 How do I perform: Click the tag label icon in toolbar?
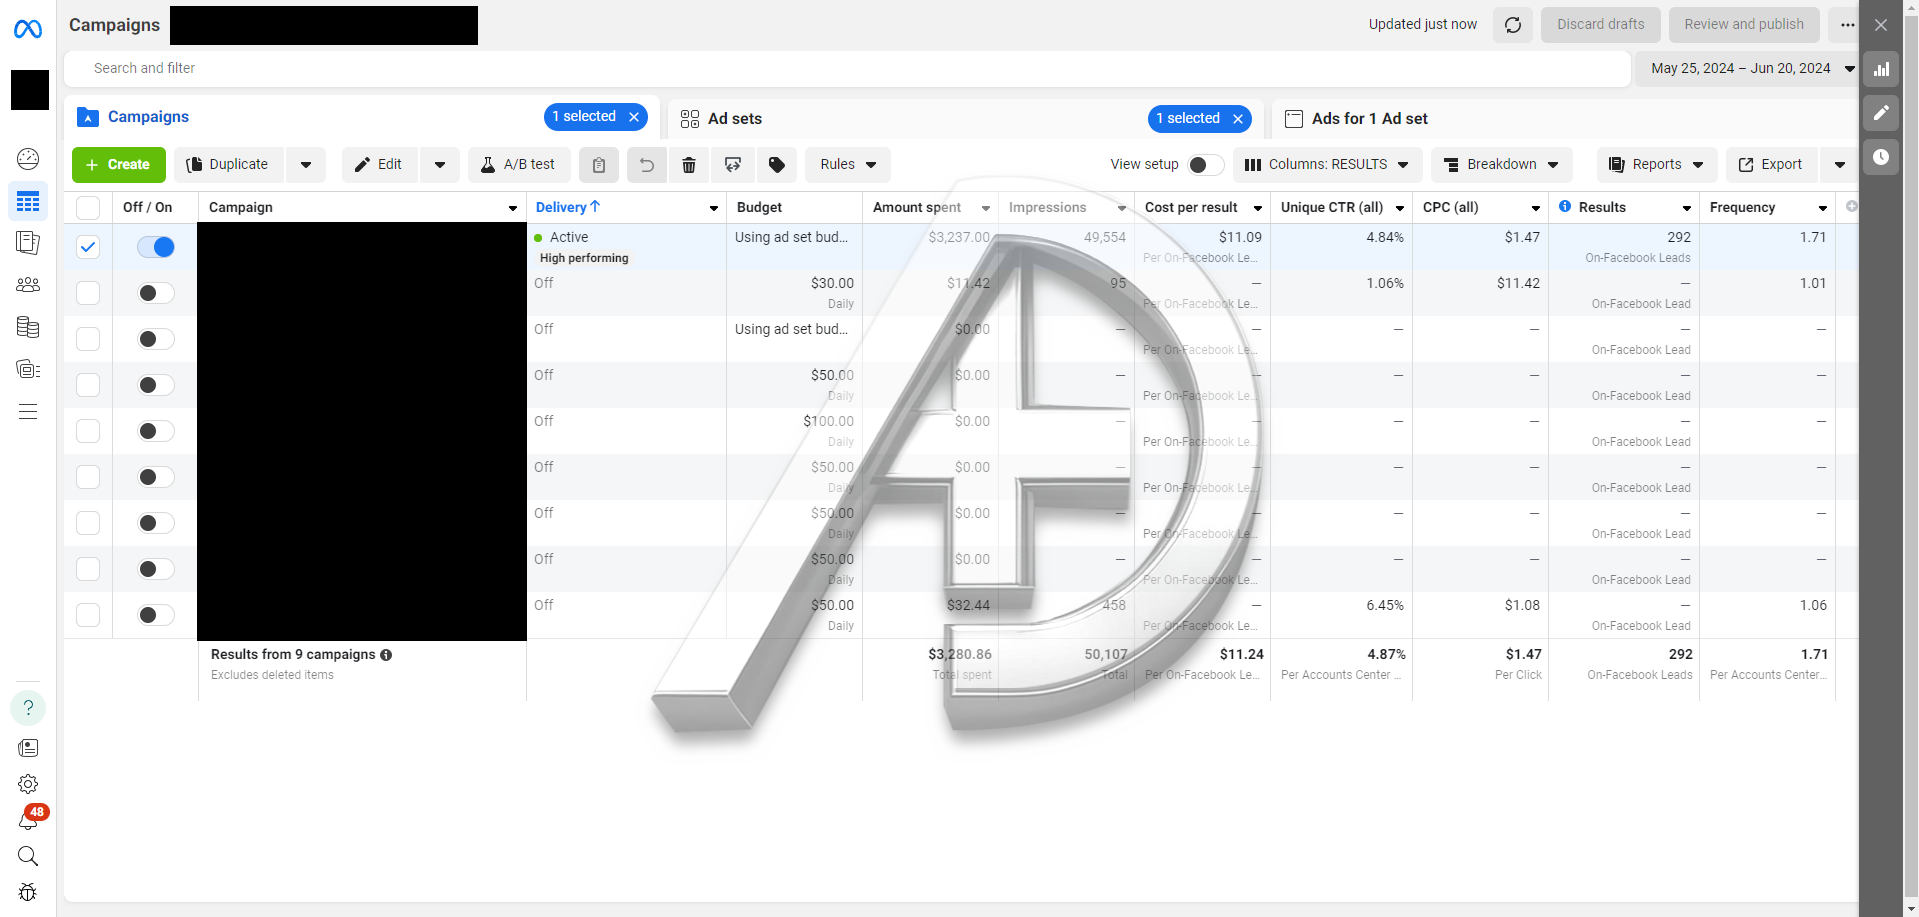pyautogui.click(x=777, y=165)
